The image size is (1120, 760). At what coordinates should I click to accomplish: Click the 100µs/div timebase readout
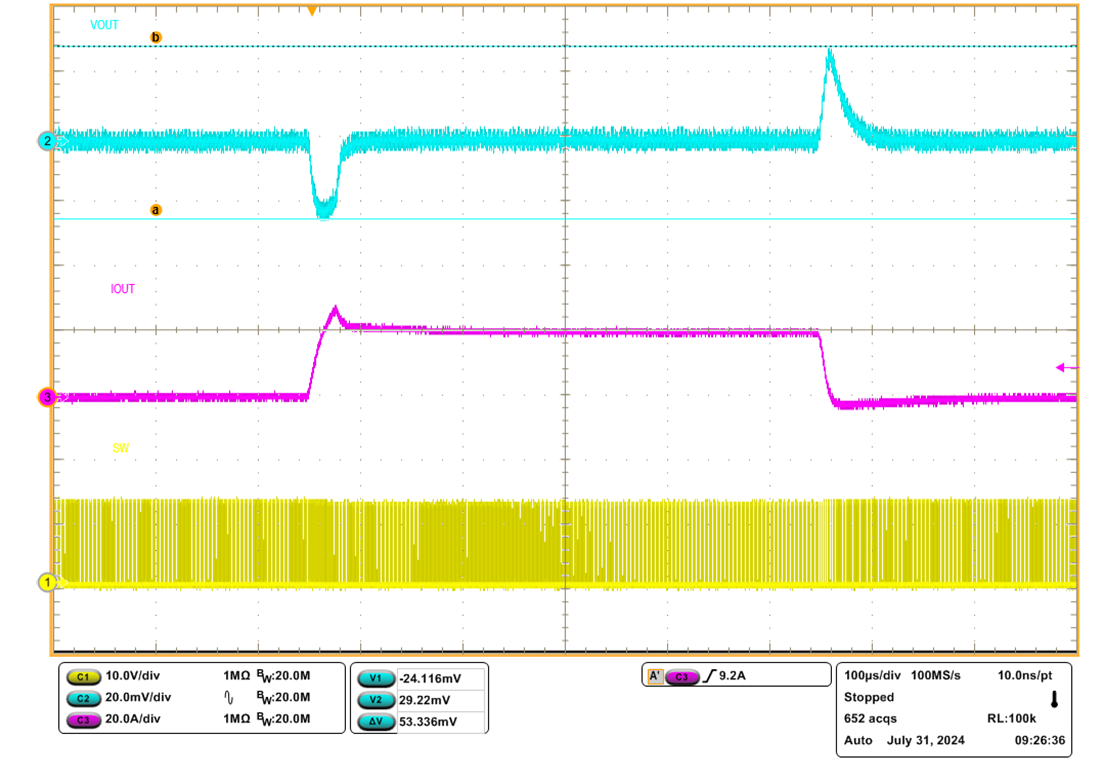pyautogui.click(x=869, y=676)
